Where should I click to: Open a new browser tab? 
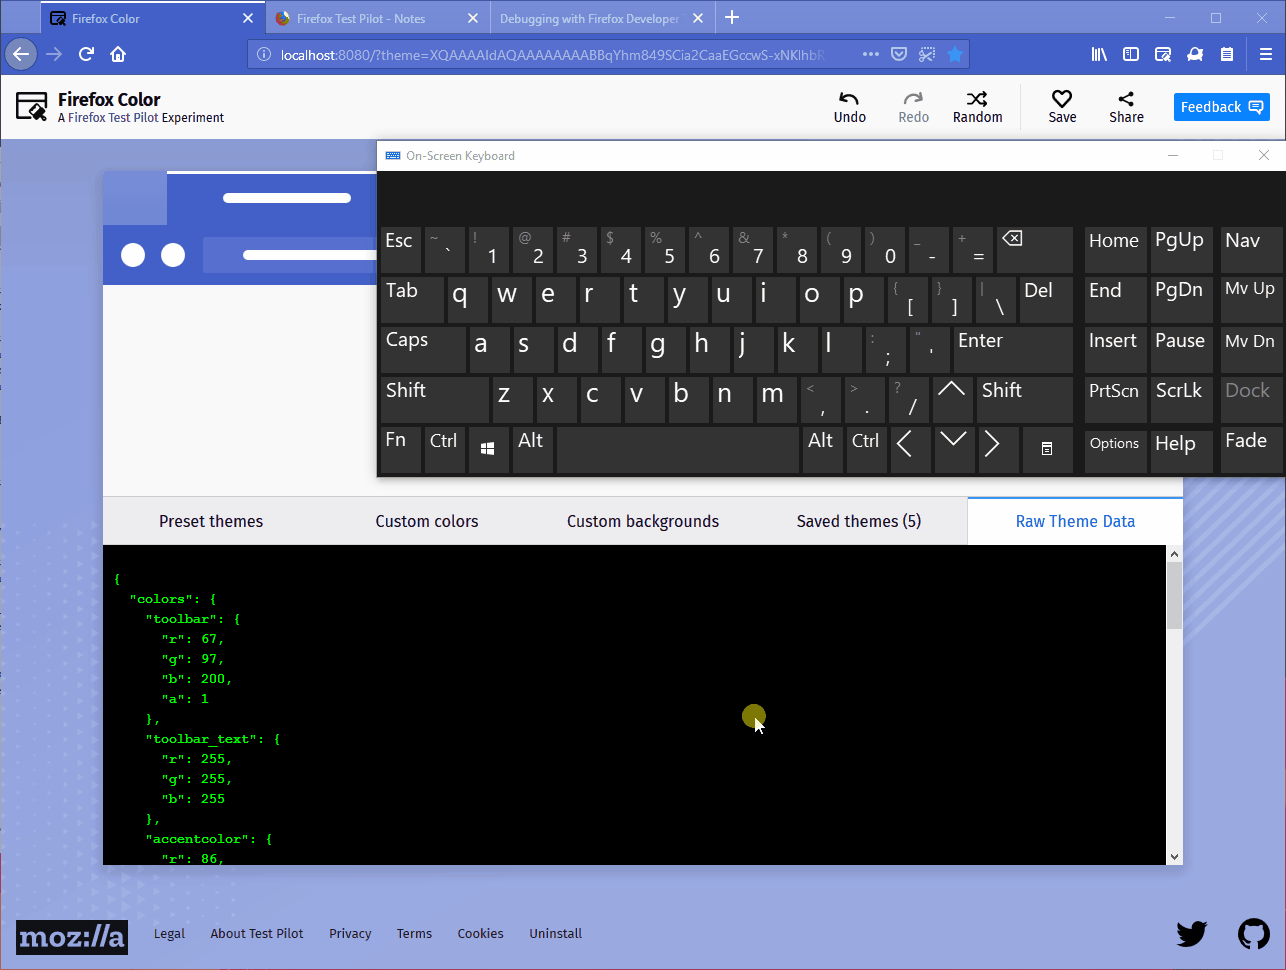tap(732, 17)
